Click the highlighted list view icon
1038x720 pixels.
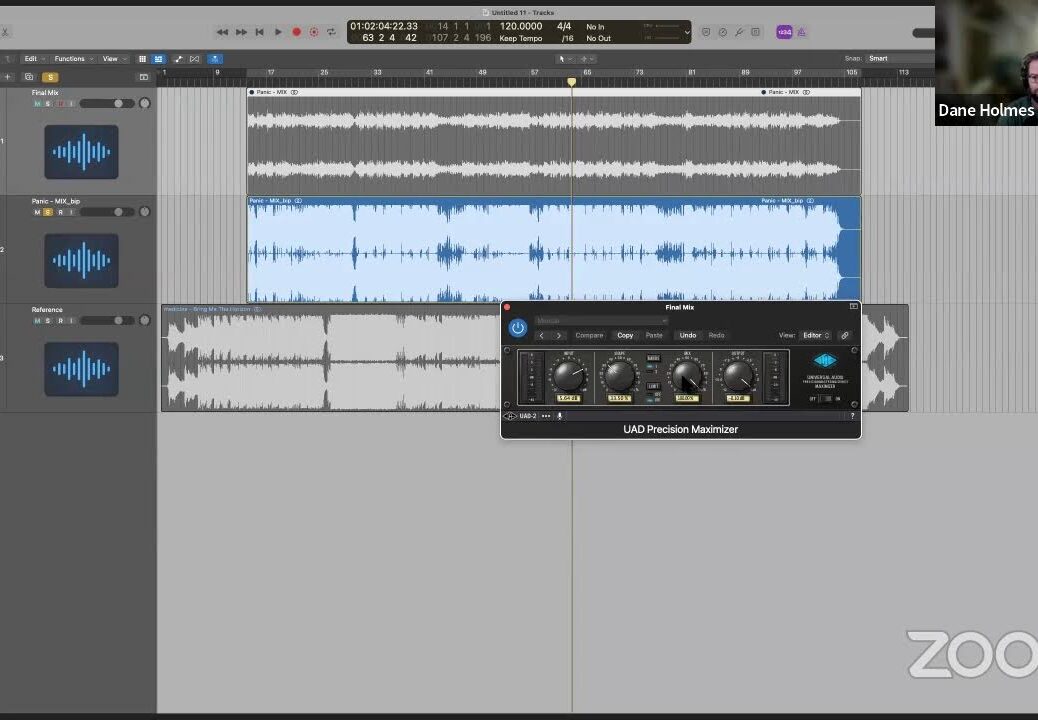pyautogui.click(x=158, y=59)
